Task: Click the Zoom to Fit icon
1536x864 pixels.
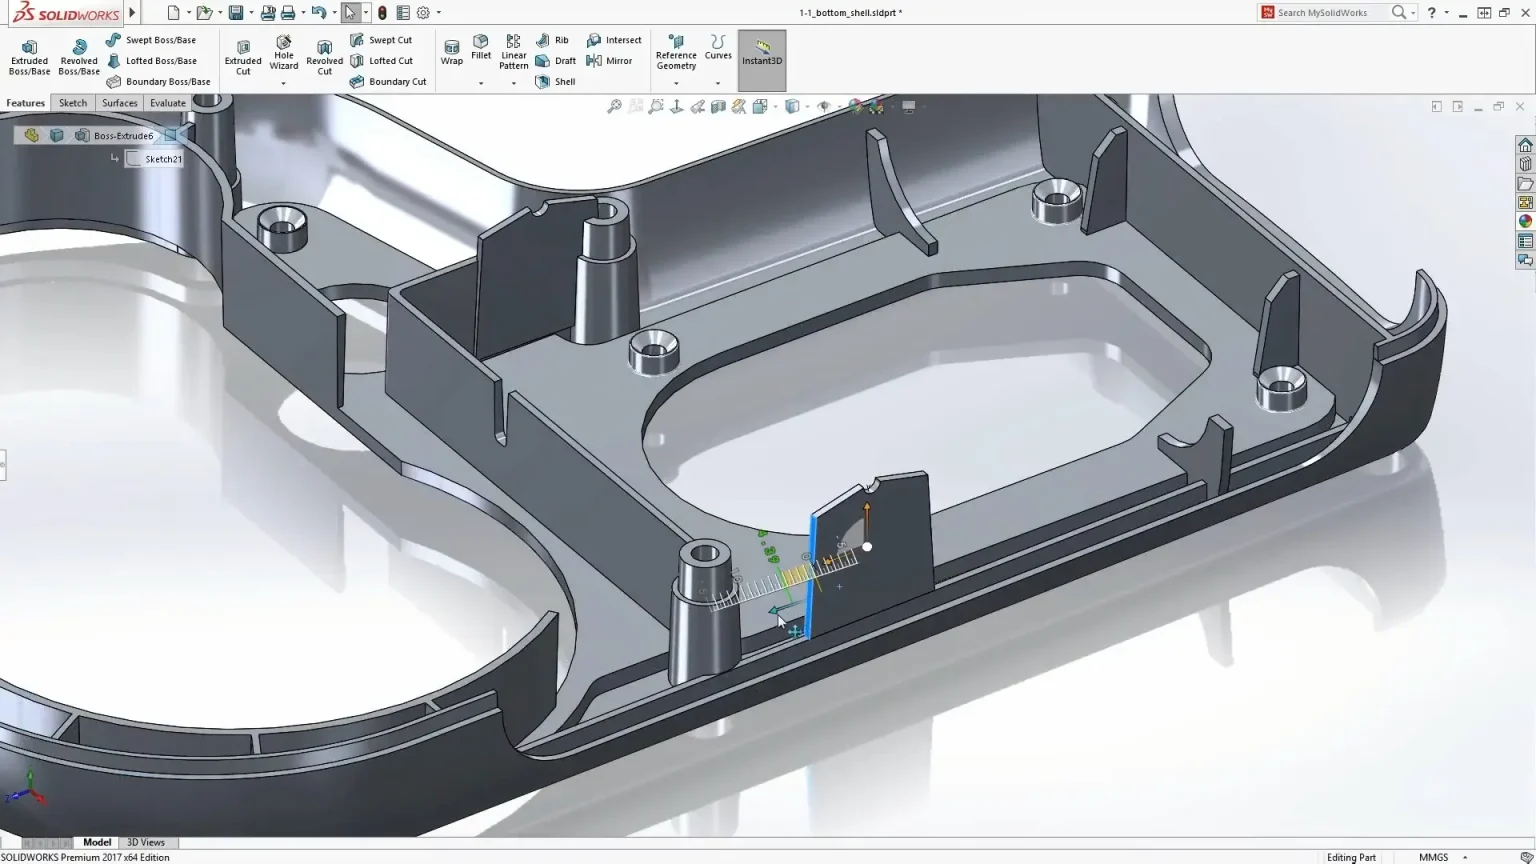Action: click(x=617, y=105)
